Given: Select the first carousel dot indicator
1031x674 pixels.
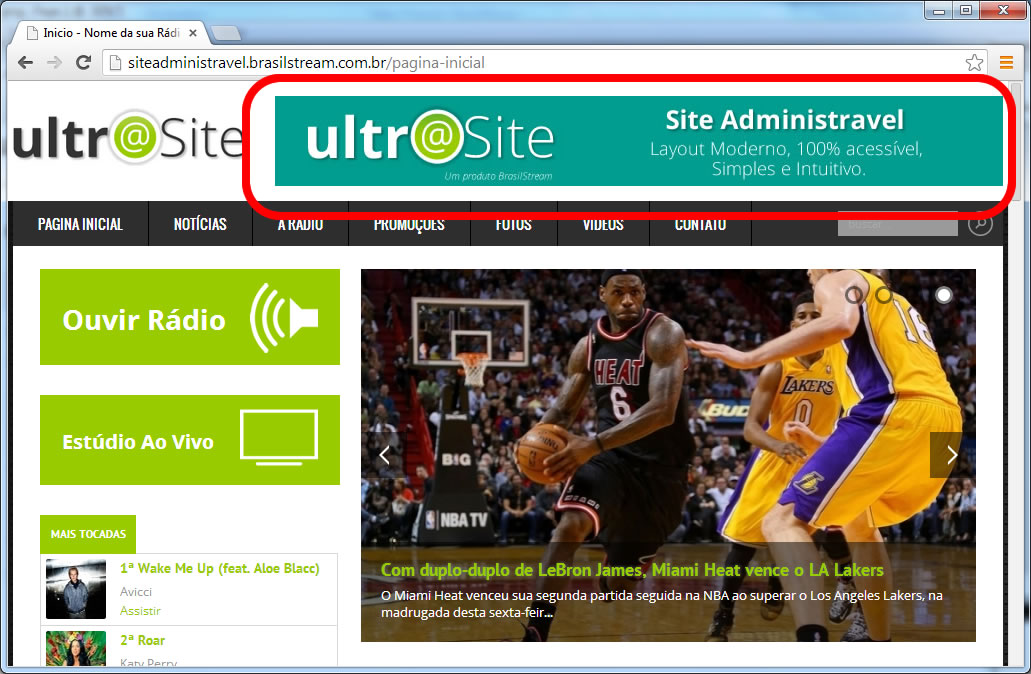Looking at the screenshot, I should point(854,295).
